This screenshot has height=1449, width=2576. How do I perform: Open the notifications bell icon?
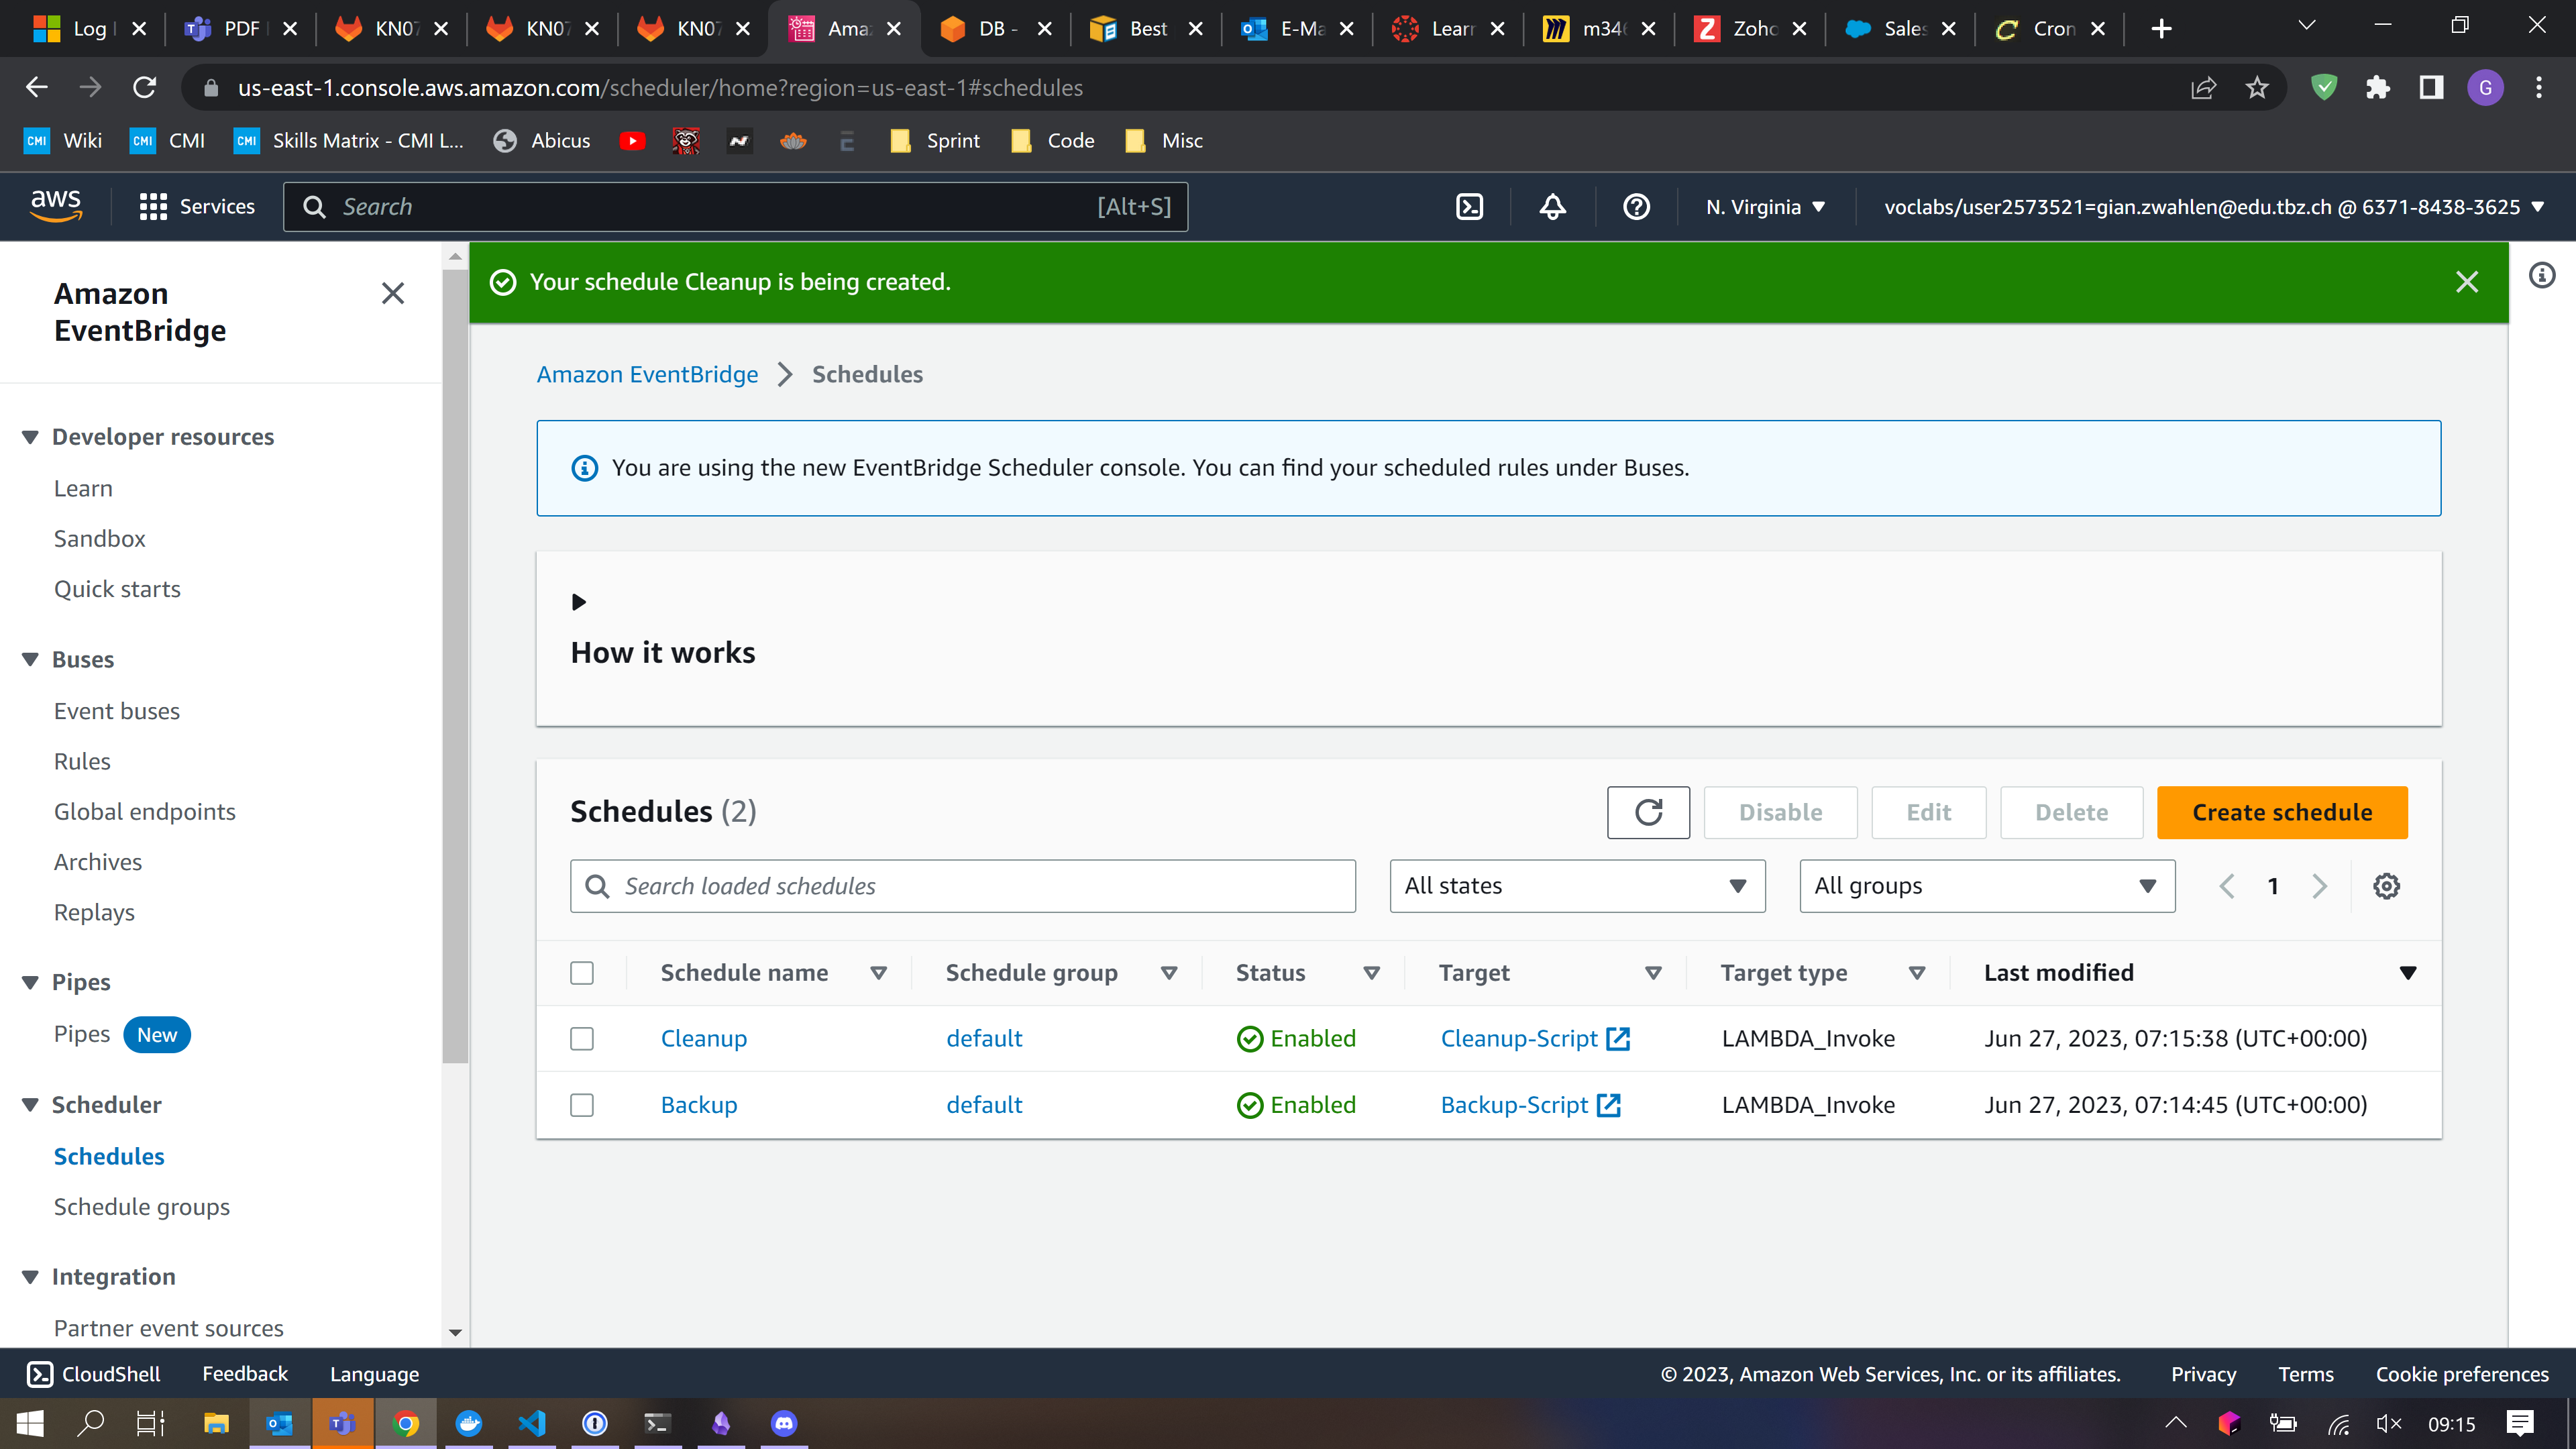[x=1552, y=207]
